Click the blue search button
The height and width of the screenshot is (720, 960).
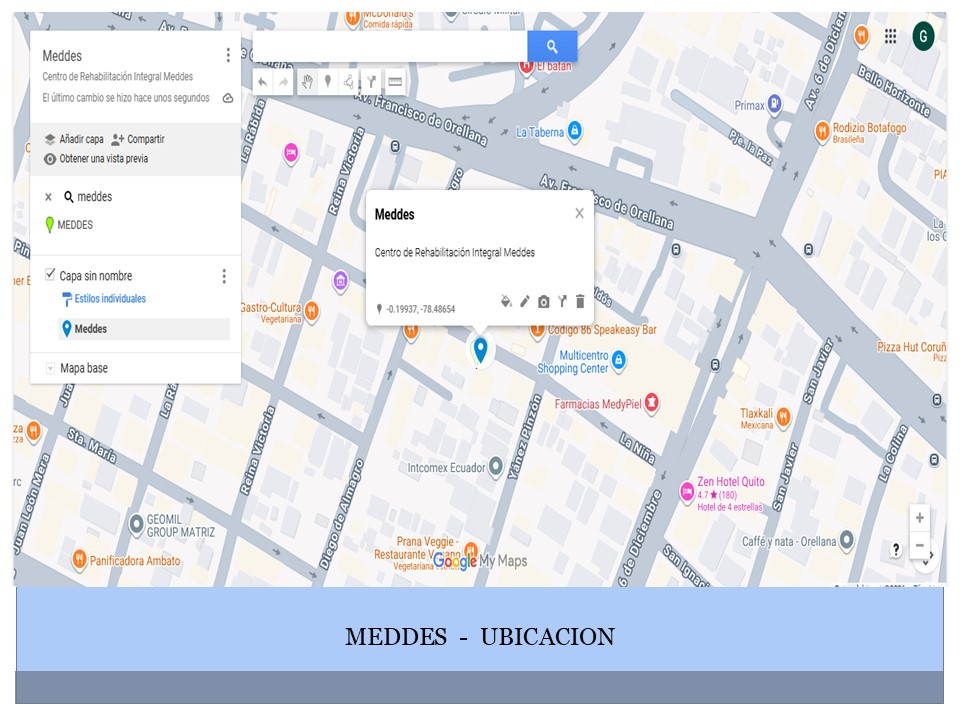[552, 46]
